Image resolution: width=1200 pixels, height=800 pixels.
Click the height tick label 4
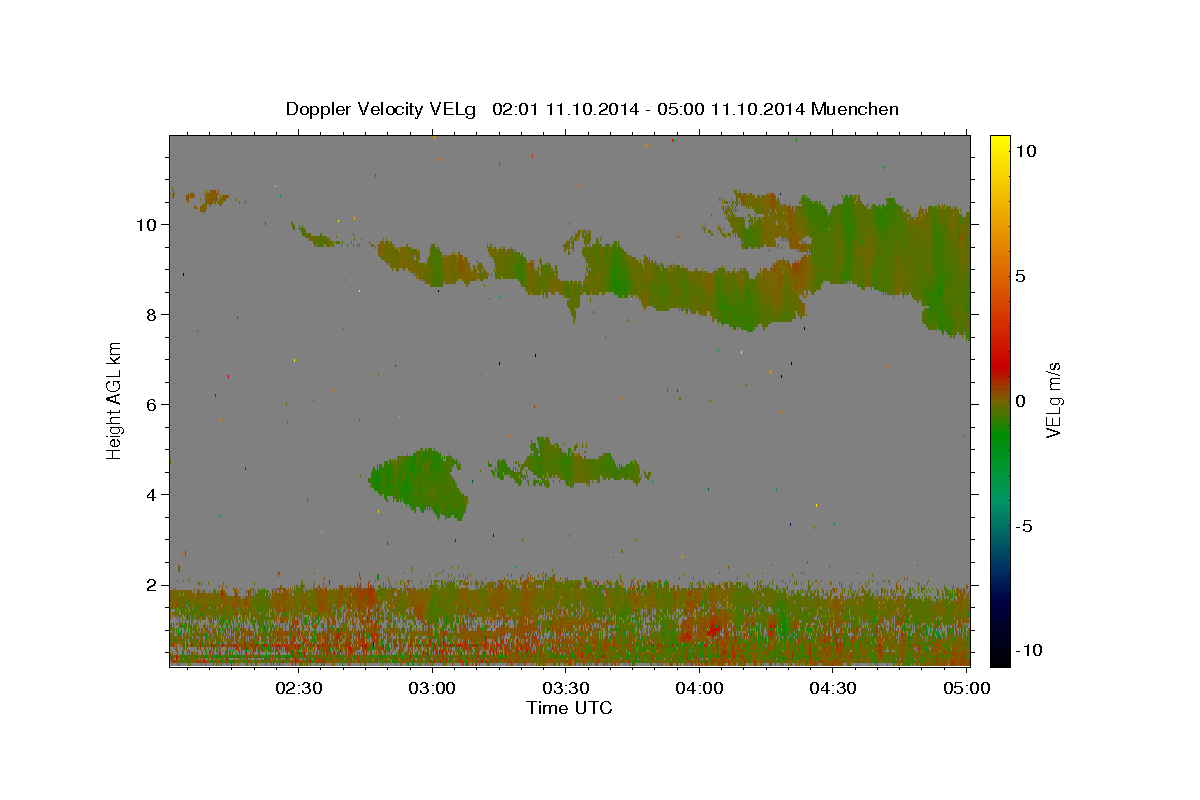[x=152, y=495]
